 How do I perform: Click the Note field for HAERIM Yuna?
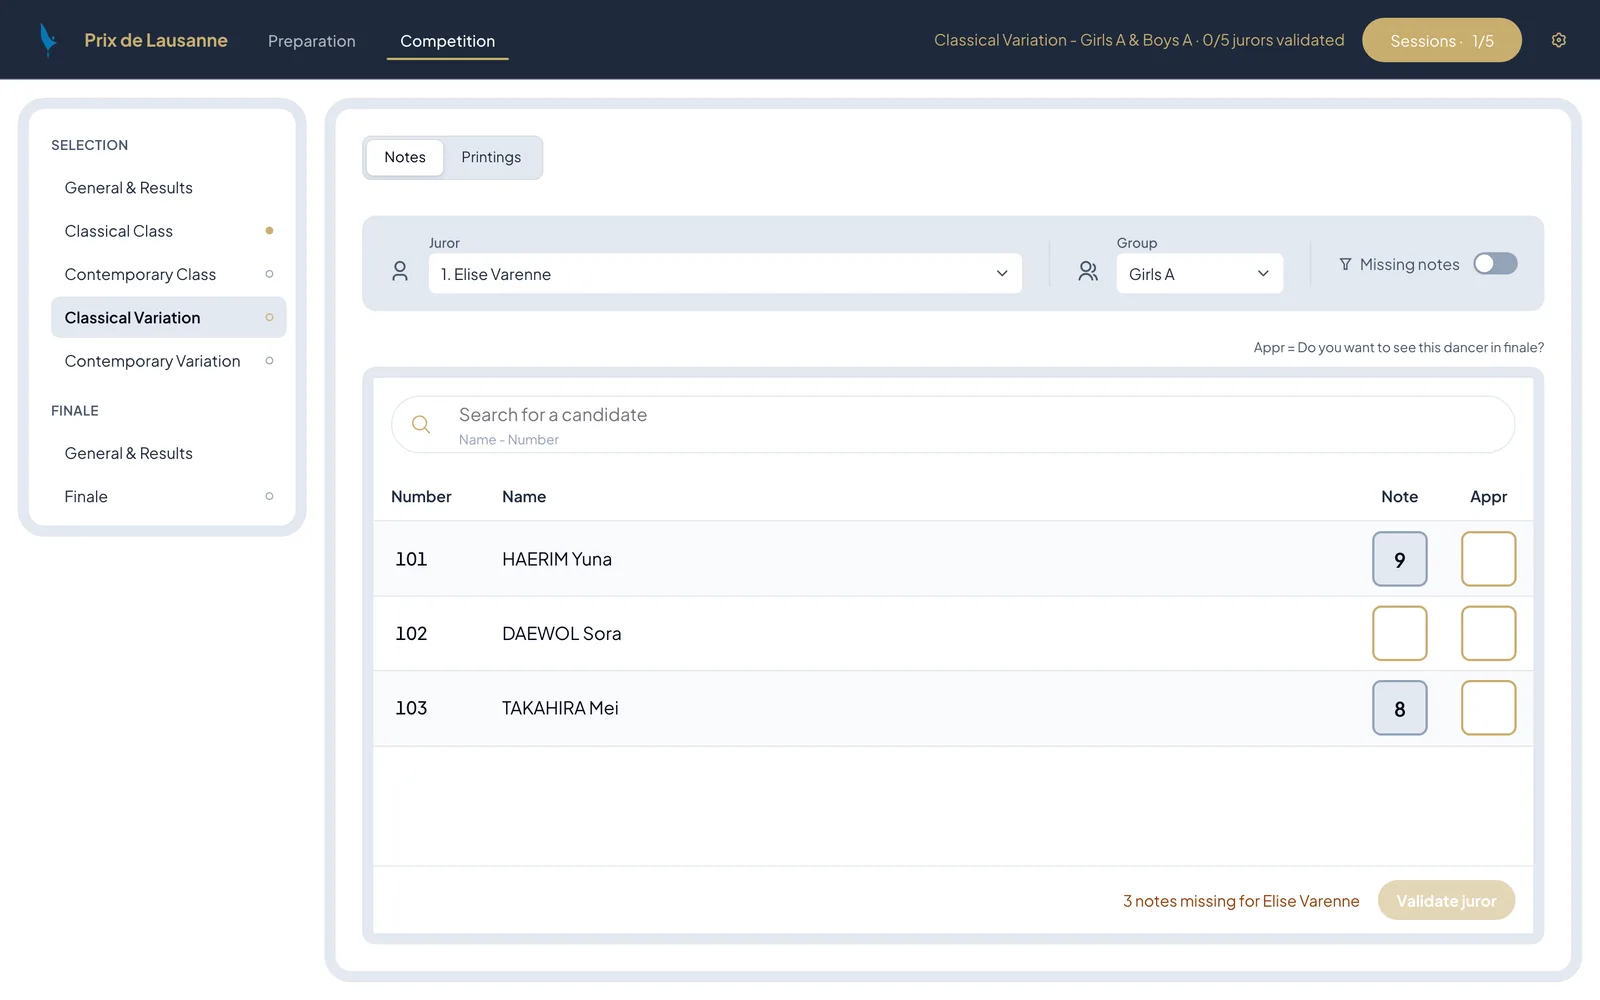[x=1399, y=559]
